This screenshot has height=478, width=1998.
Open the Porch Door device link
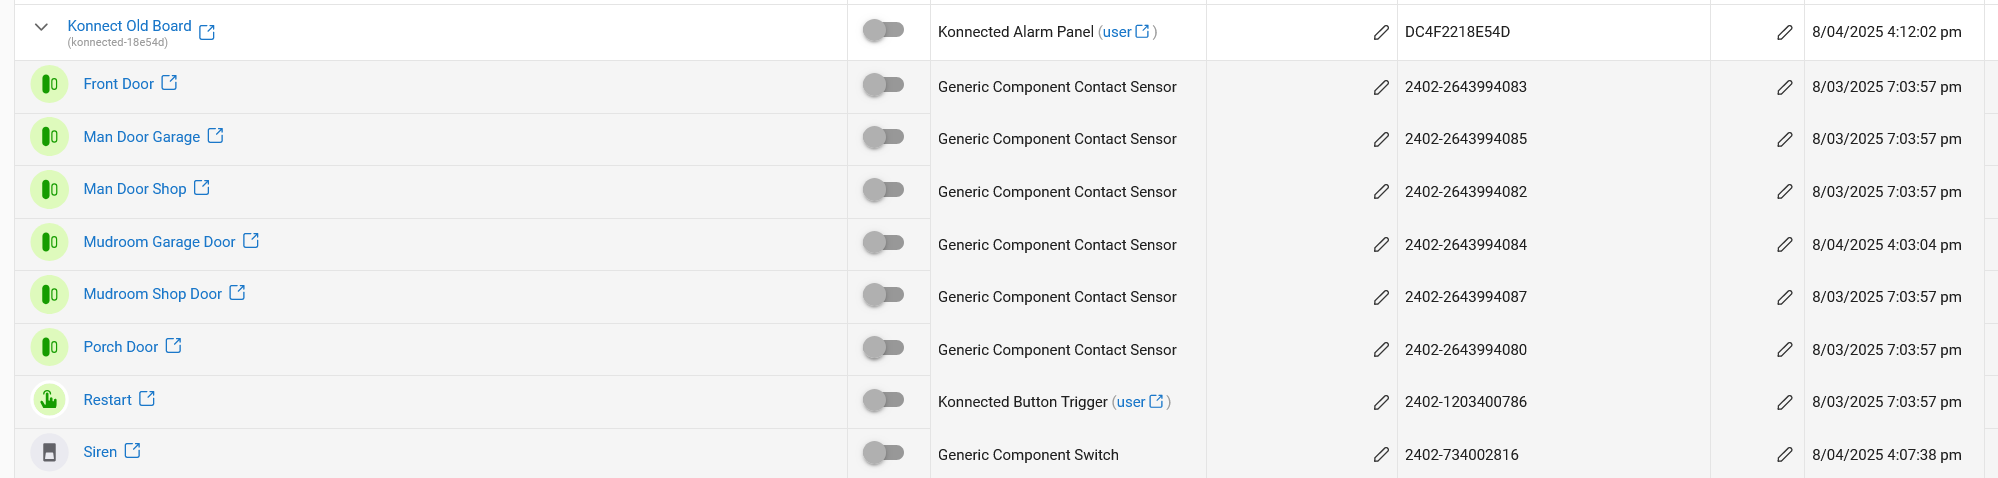click(x=121, y=347)
